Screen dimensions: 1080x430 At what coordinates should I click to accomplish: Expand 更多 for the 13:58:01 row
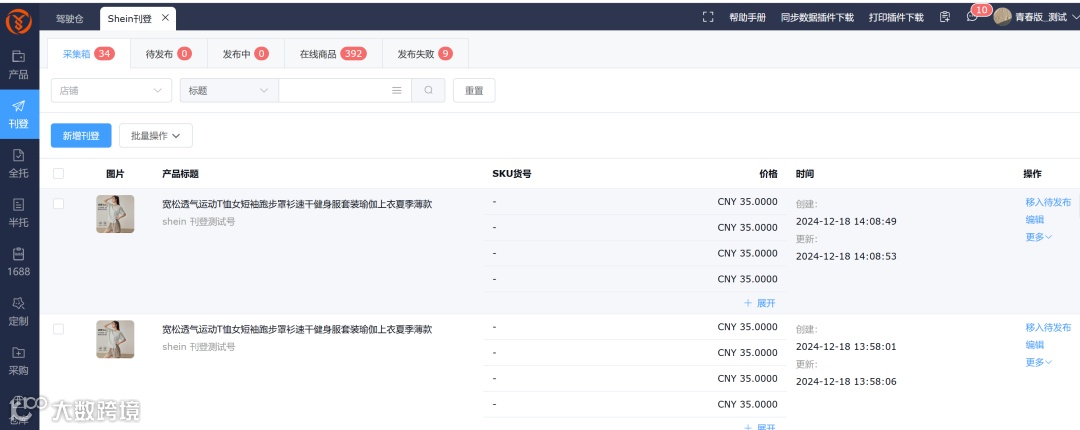(x=1039, y=362)
